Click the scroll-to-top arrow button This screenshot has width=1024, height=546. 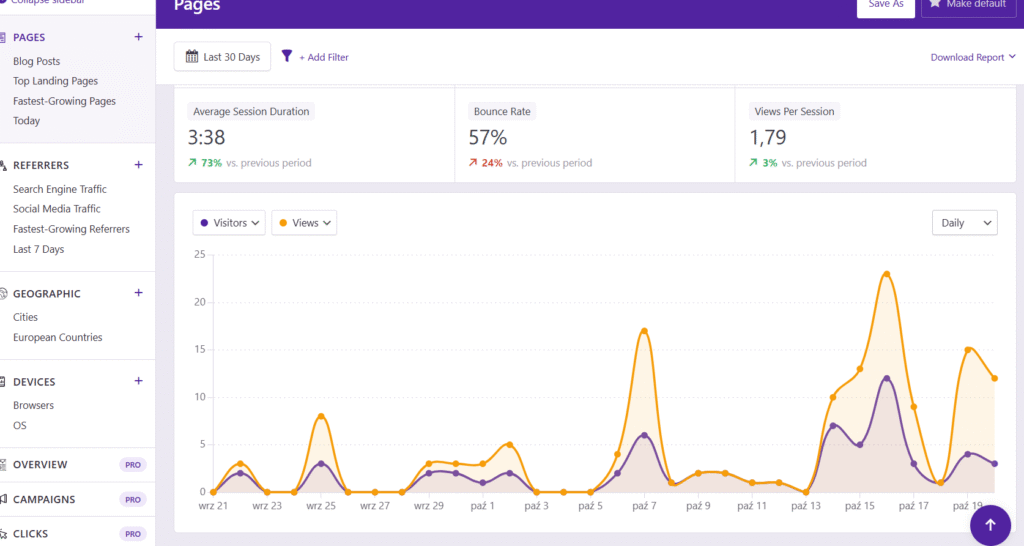point(990,524)
